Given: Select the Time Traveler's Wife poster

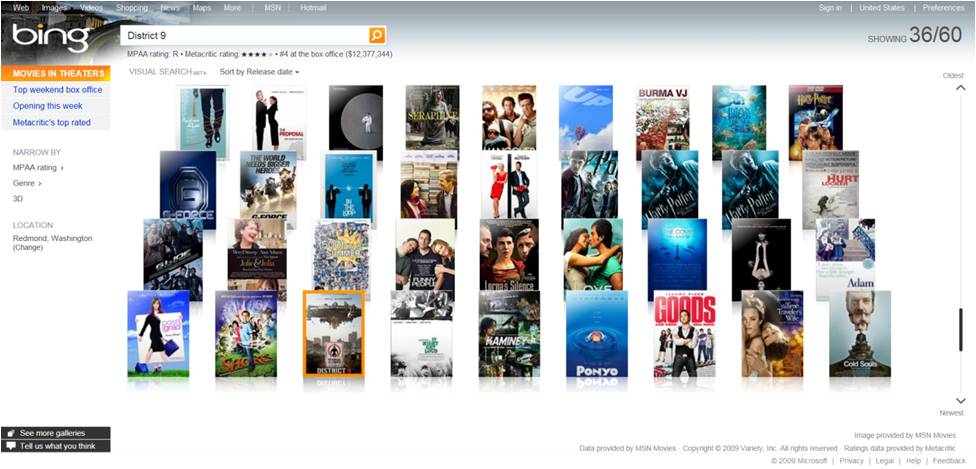Looking at the screenshot, I should (772, 333).
